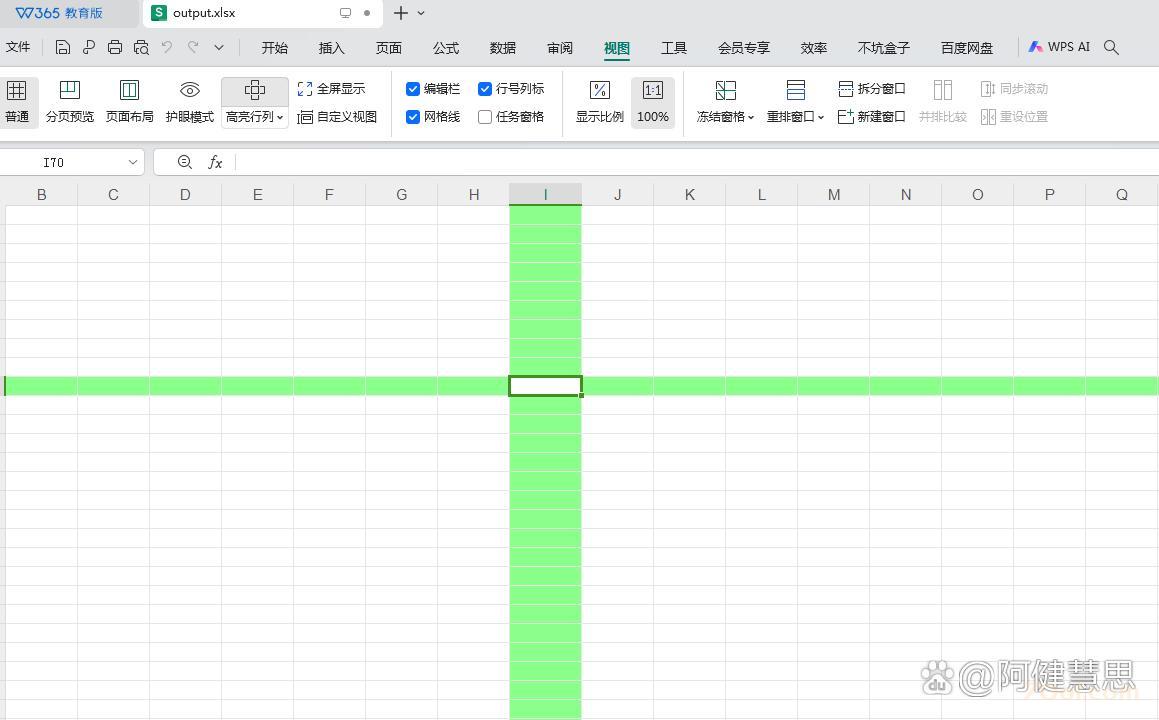Image resolution: width=1159 pixels, height=720 pixels.
Task: Open 页面布局 page layout view
Action: [129, 100]
